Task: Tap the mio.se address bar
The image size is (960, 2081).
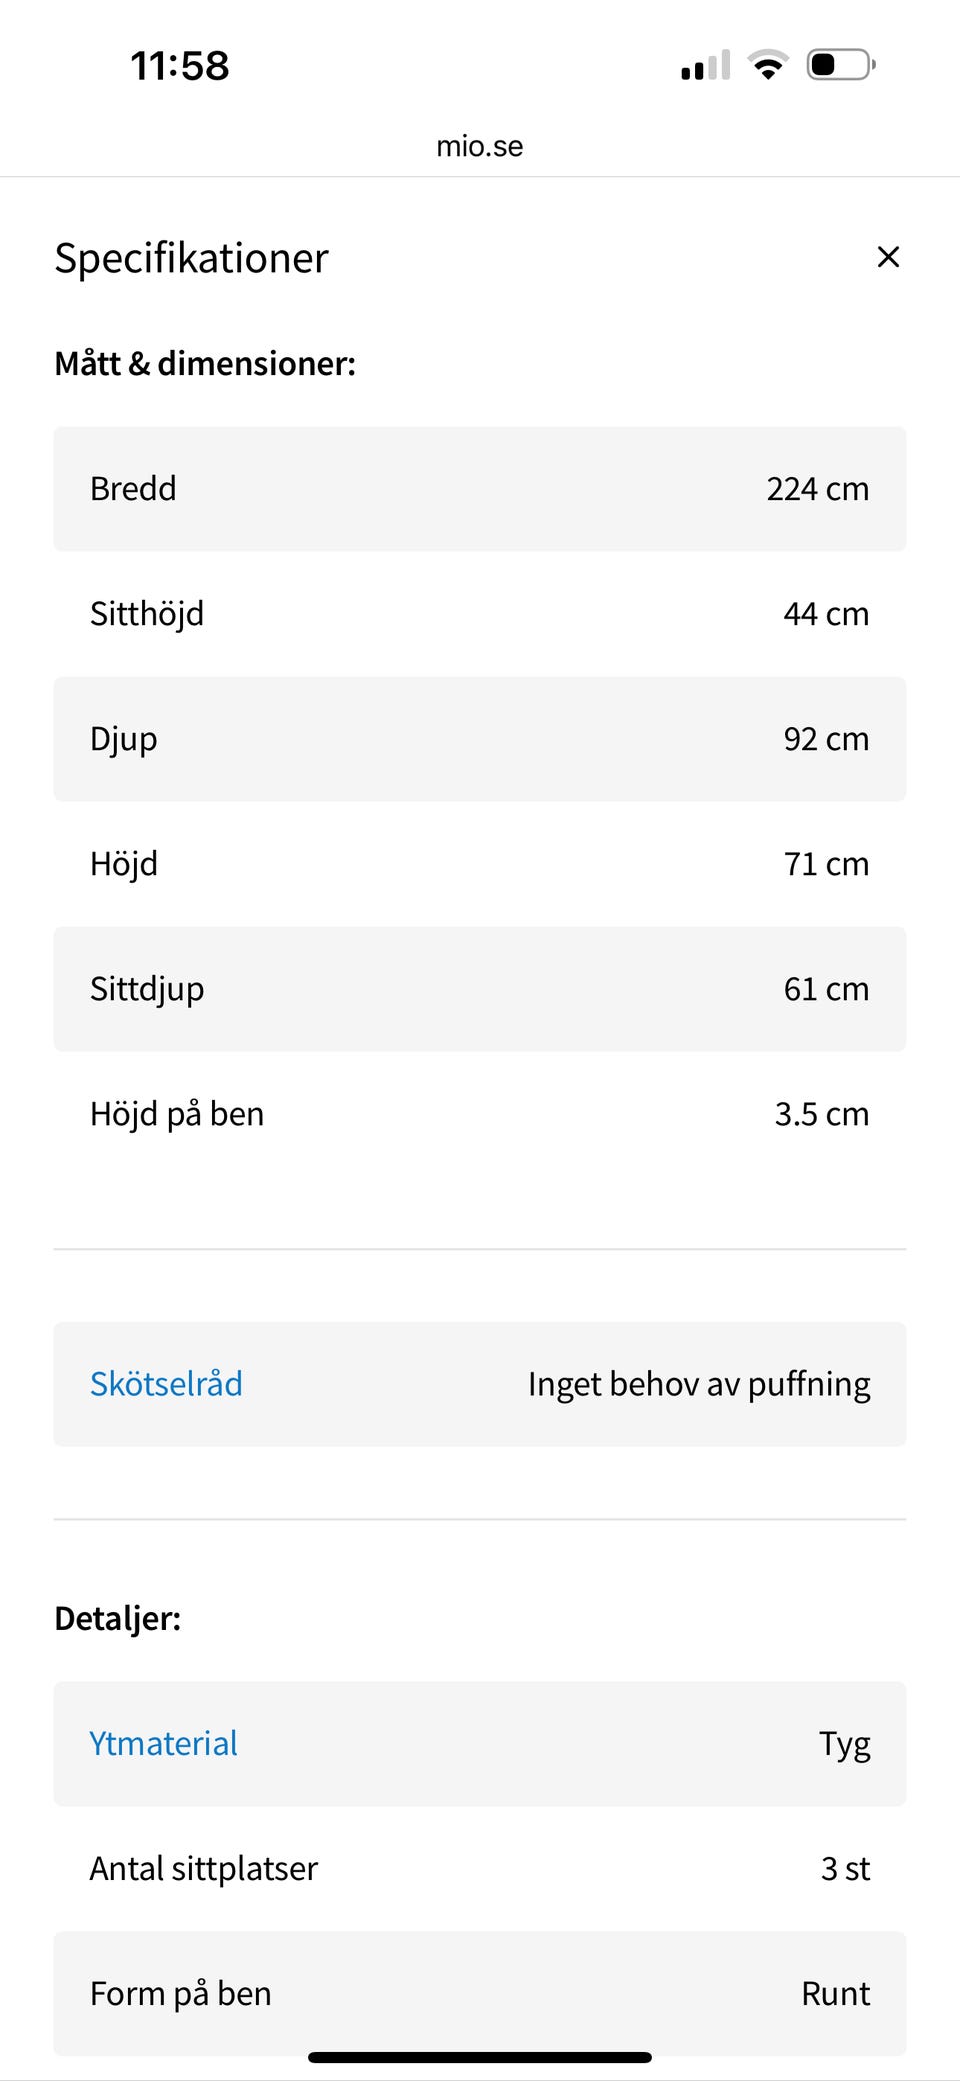Action: click(x=480, y=146)
